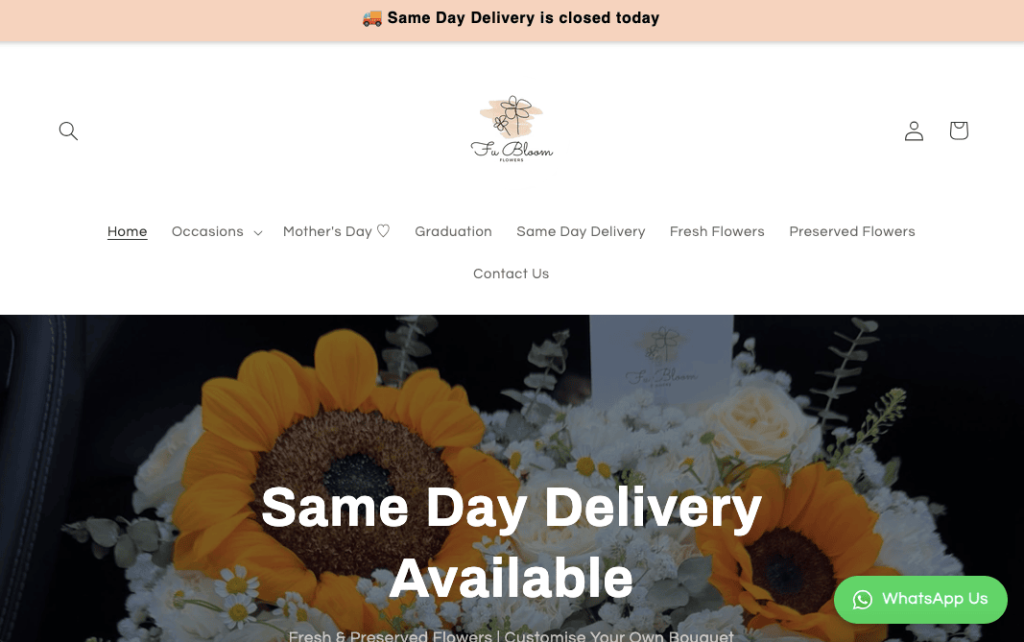Open the Contact Us page
Image resolution: width=1024 pixels, height=642 pixels.
pyautogui.click(x=511, y=274)
